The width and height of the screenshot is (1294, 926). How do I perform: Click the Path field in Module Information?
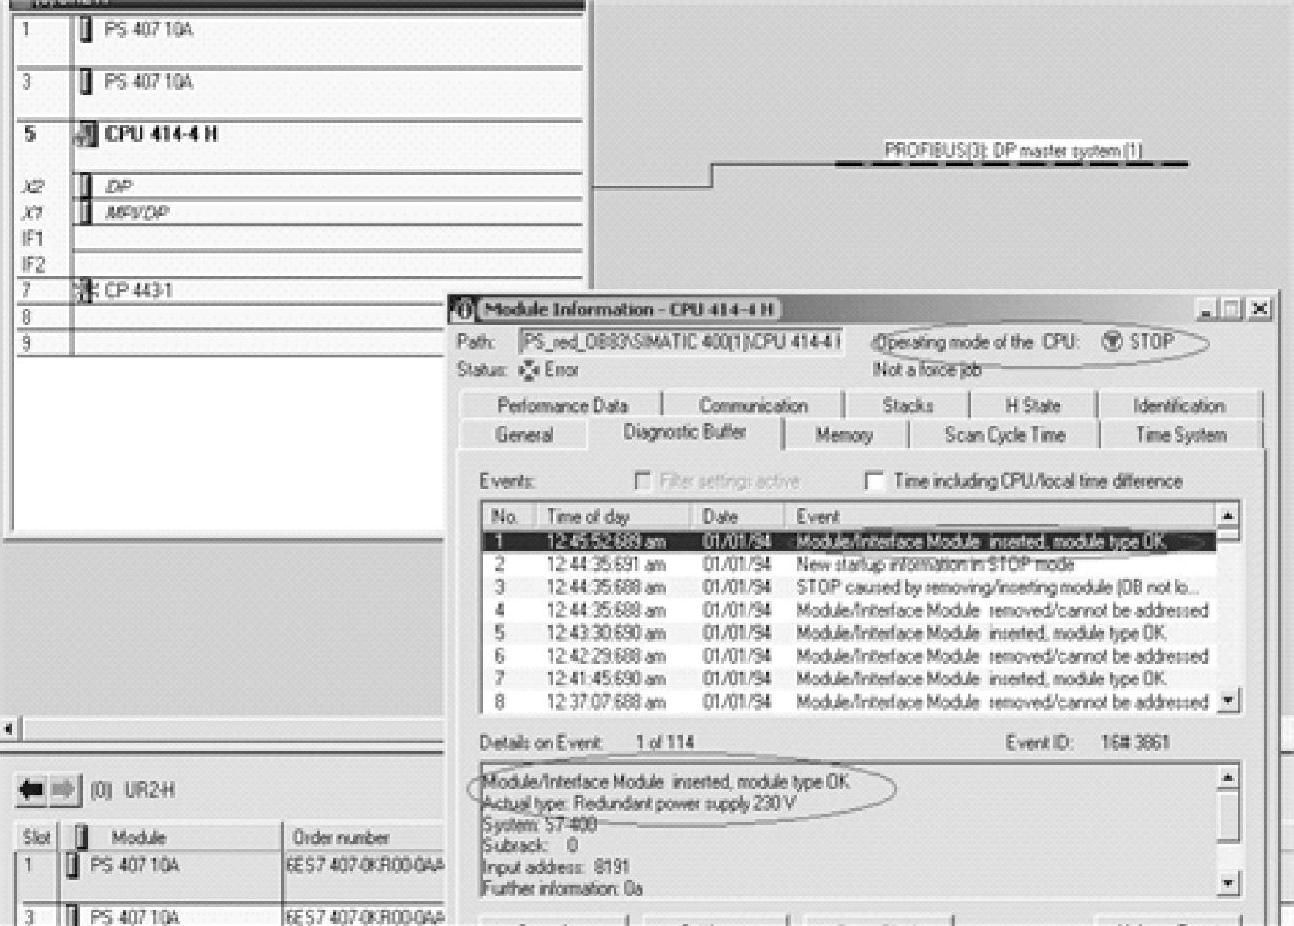(x=681, y=342)
